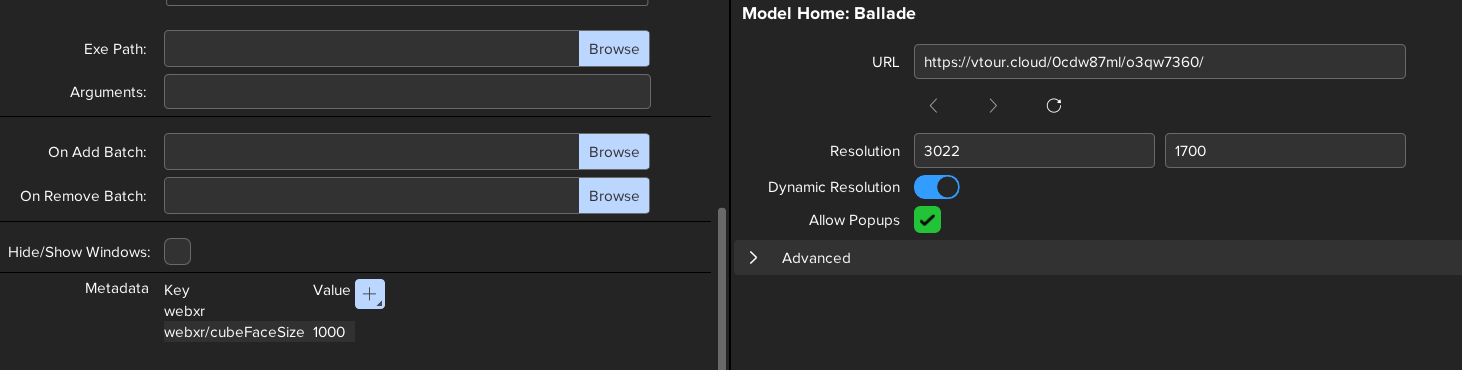The height and width of the screenshot is (370, 1462).
Task: Click the Arguments input field
Action: pyautogui.click(x=407, y=92)
